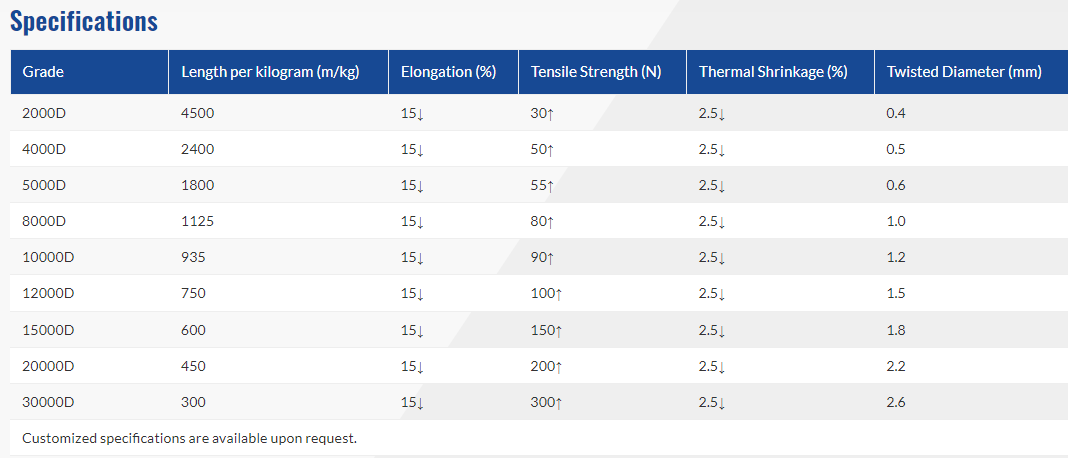The height and width of the screenshot is (458, 1068).
Task: Click the 2000D grade cell
Action: pos(44,113)
